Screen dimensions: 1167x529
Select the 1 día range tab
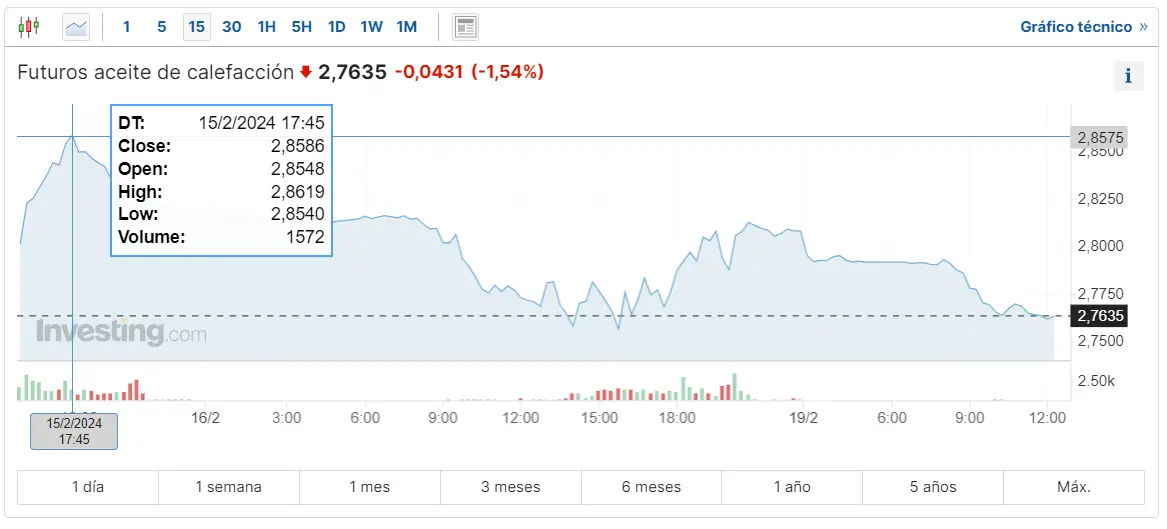coord(88,487)
